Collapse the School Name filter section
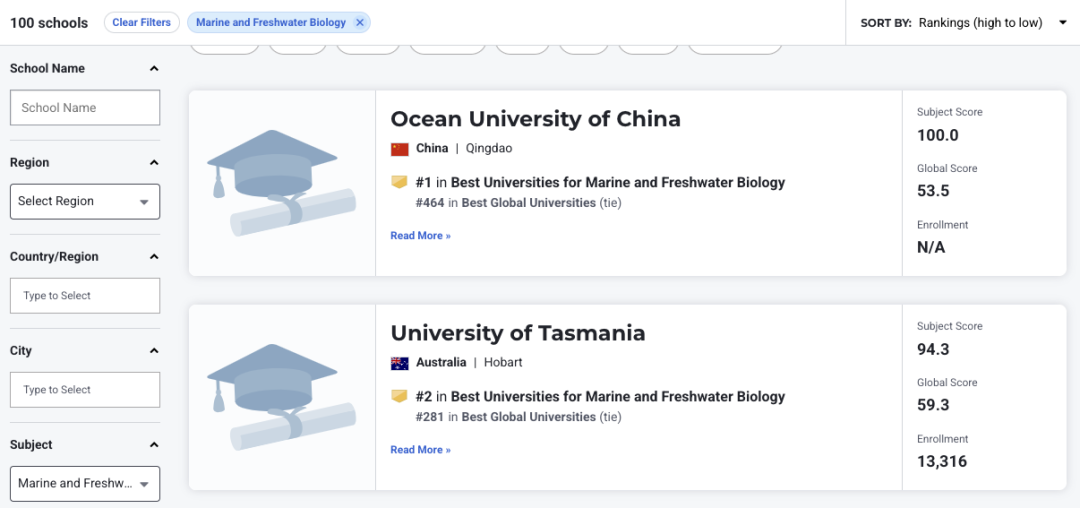1080x508 pixels. click(154, 69)
